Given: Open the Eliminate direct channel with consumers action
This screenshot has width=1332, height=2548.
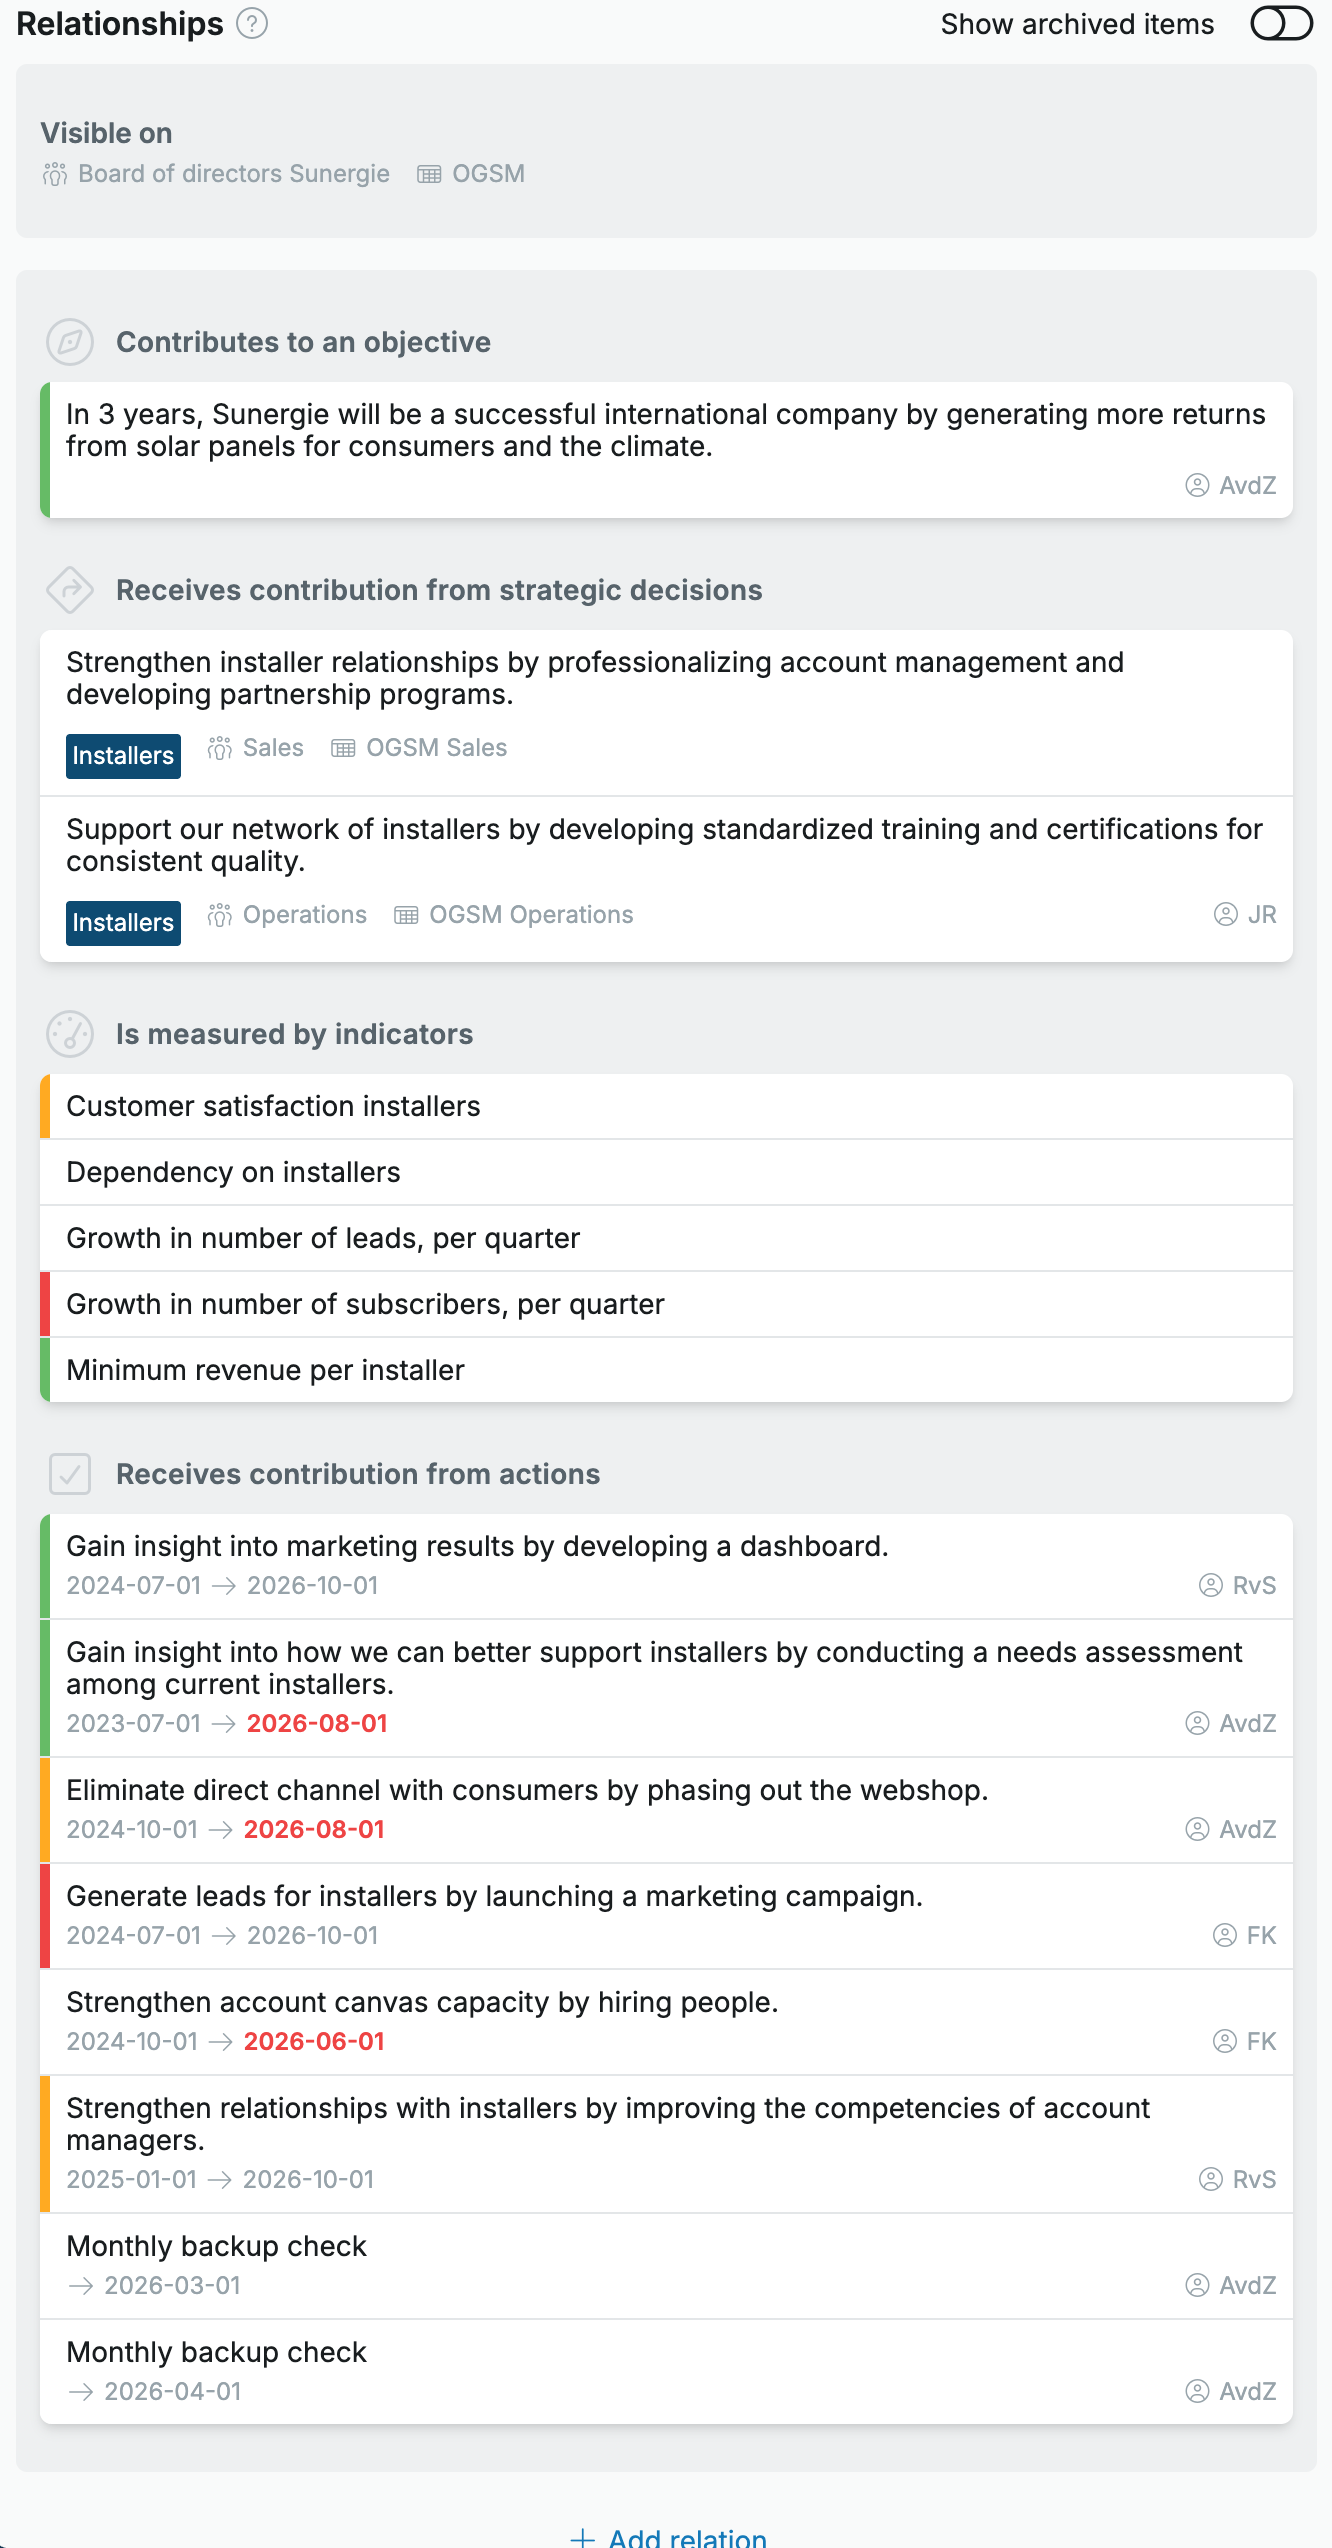Looking at the screenshot, I should pyautogui.click(x=666, y=1810).
